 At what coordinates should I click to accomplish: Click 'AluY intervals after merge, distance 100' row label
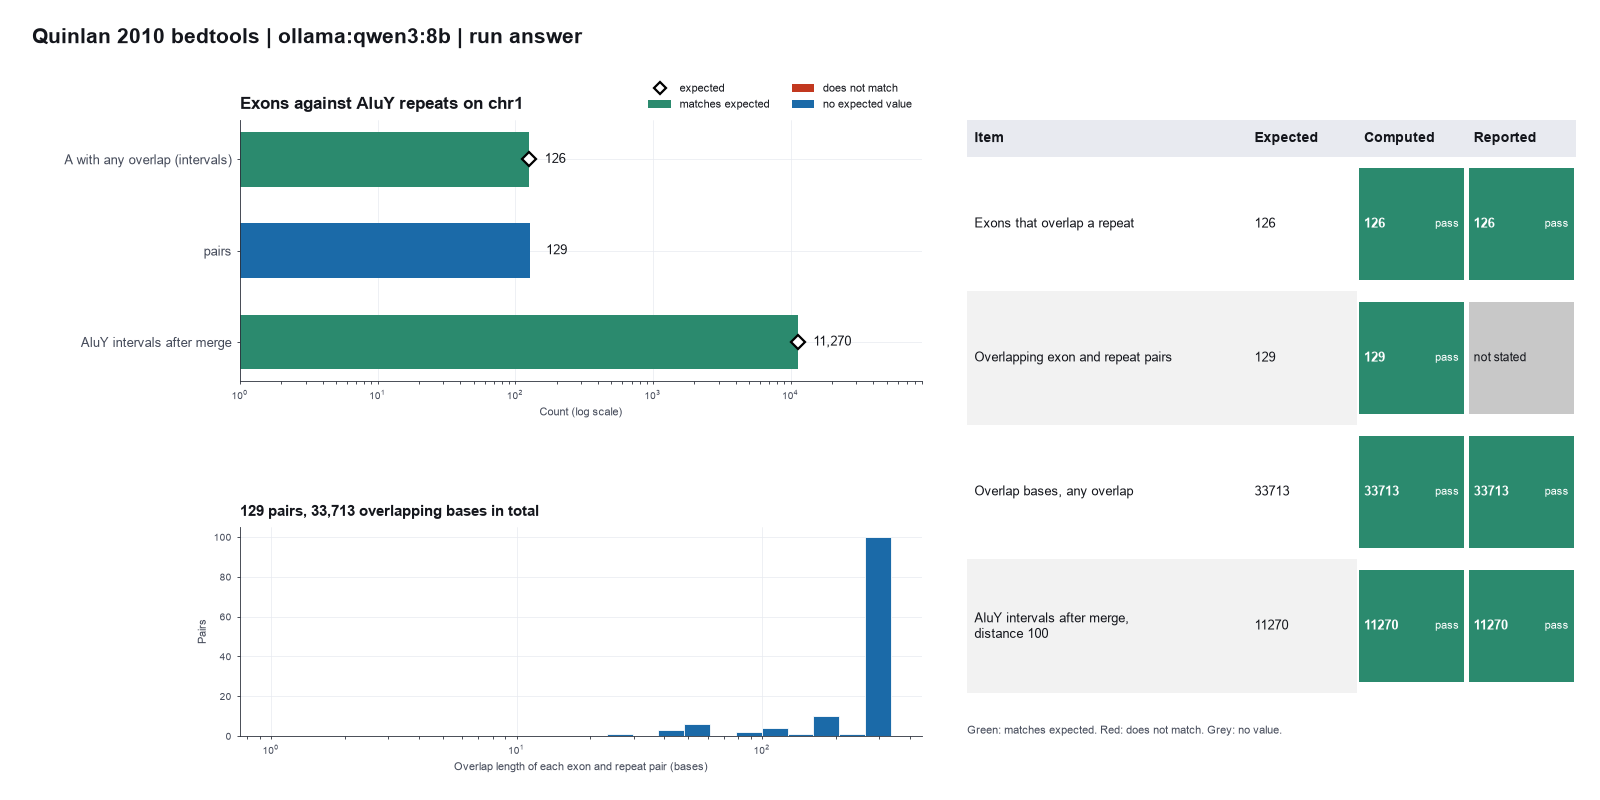(1051, 625)
